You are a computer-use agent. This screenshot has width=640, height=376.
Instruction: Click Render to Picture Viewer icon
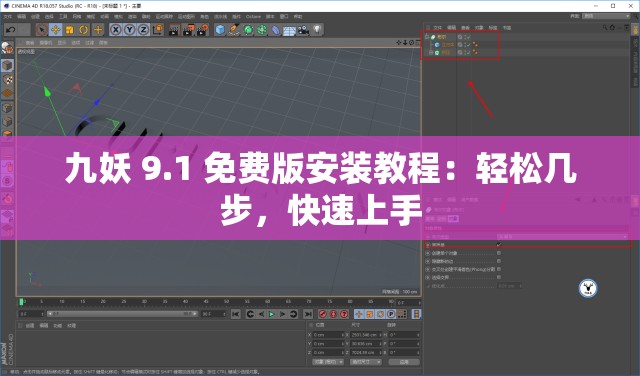click(x=188, y=29)
